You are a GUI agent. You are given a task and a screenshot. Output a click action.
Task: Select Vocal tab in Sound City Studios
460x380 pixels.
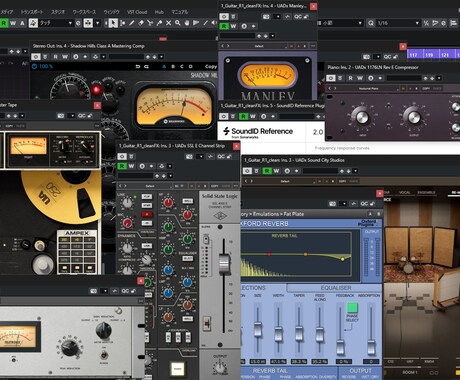click(405, 192)
